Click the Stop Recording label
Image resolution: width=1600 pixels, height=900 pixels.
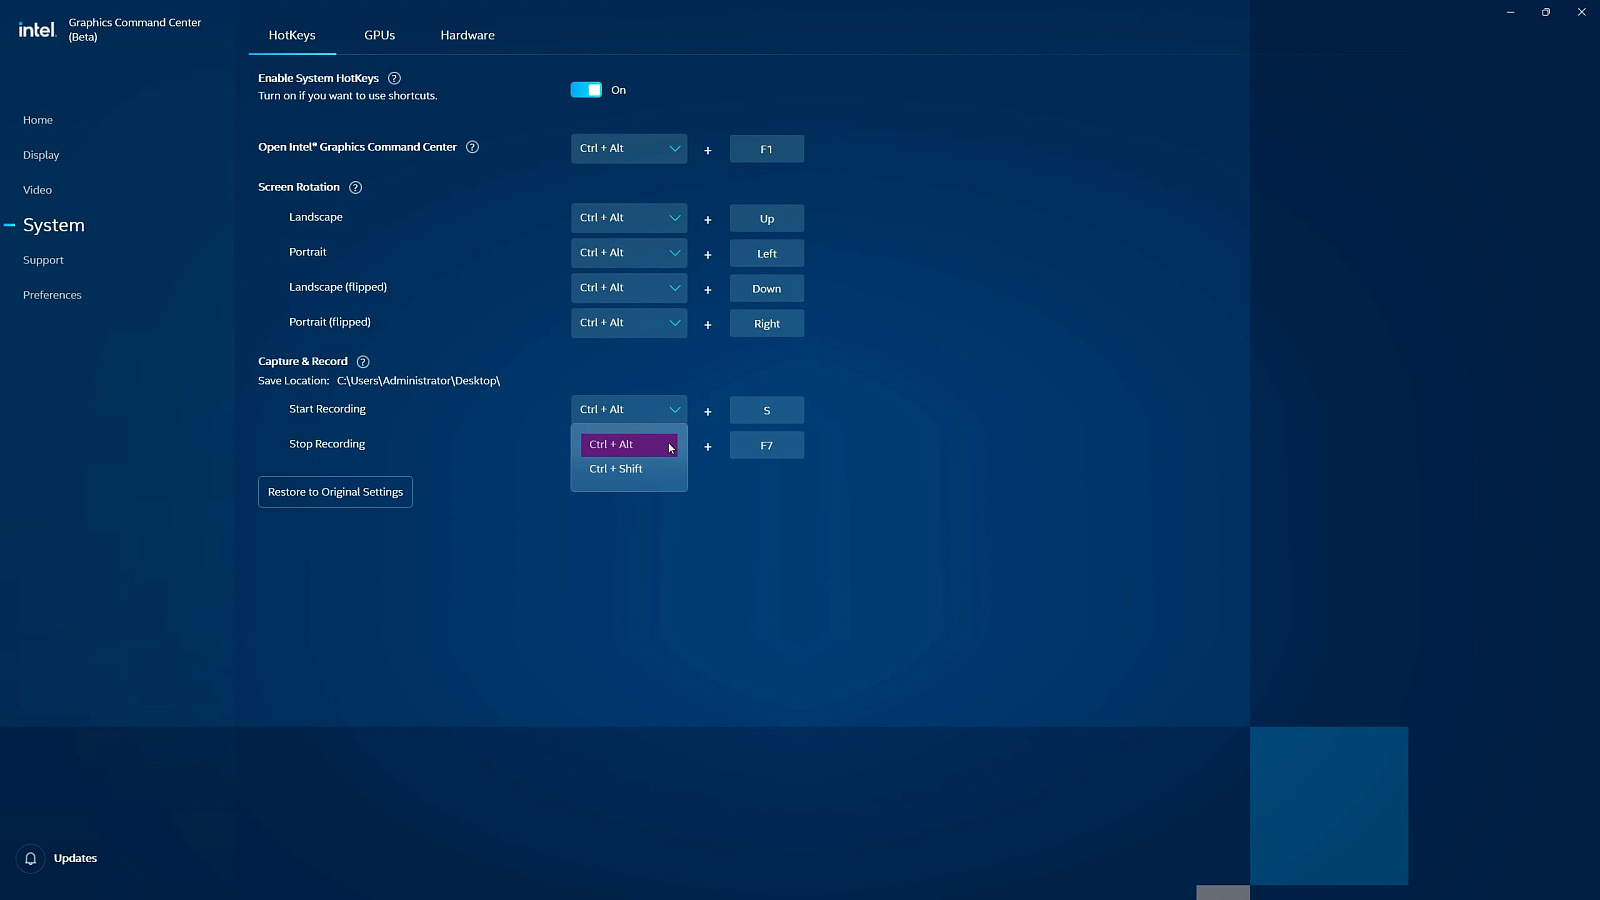tap(327, 444)
